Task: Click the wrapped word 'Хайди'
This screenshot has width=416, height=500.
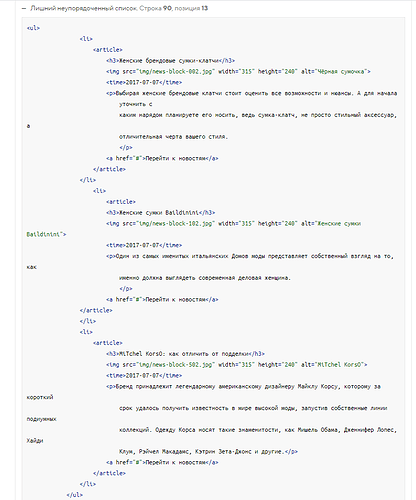Action: point(35,440)
